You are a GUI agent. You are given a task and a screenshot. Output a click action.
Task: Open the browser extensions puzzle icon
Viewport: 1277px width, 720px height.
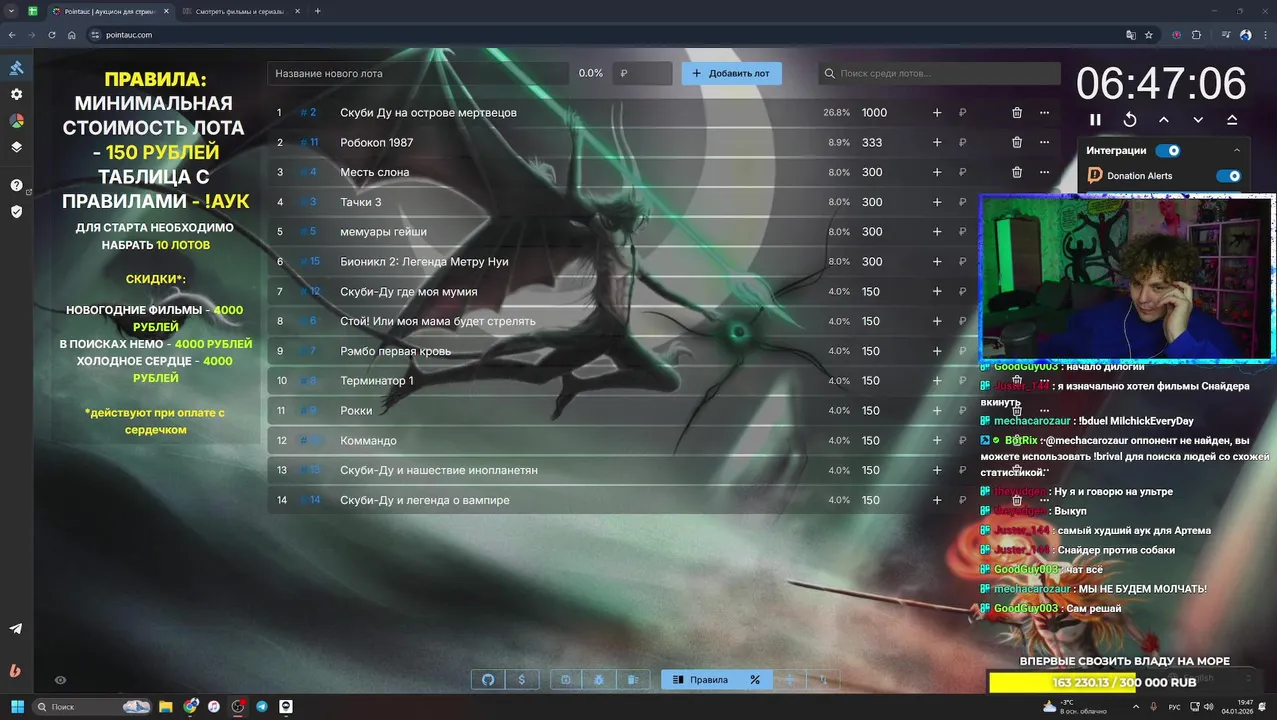tap(1197, 35)
